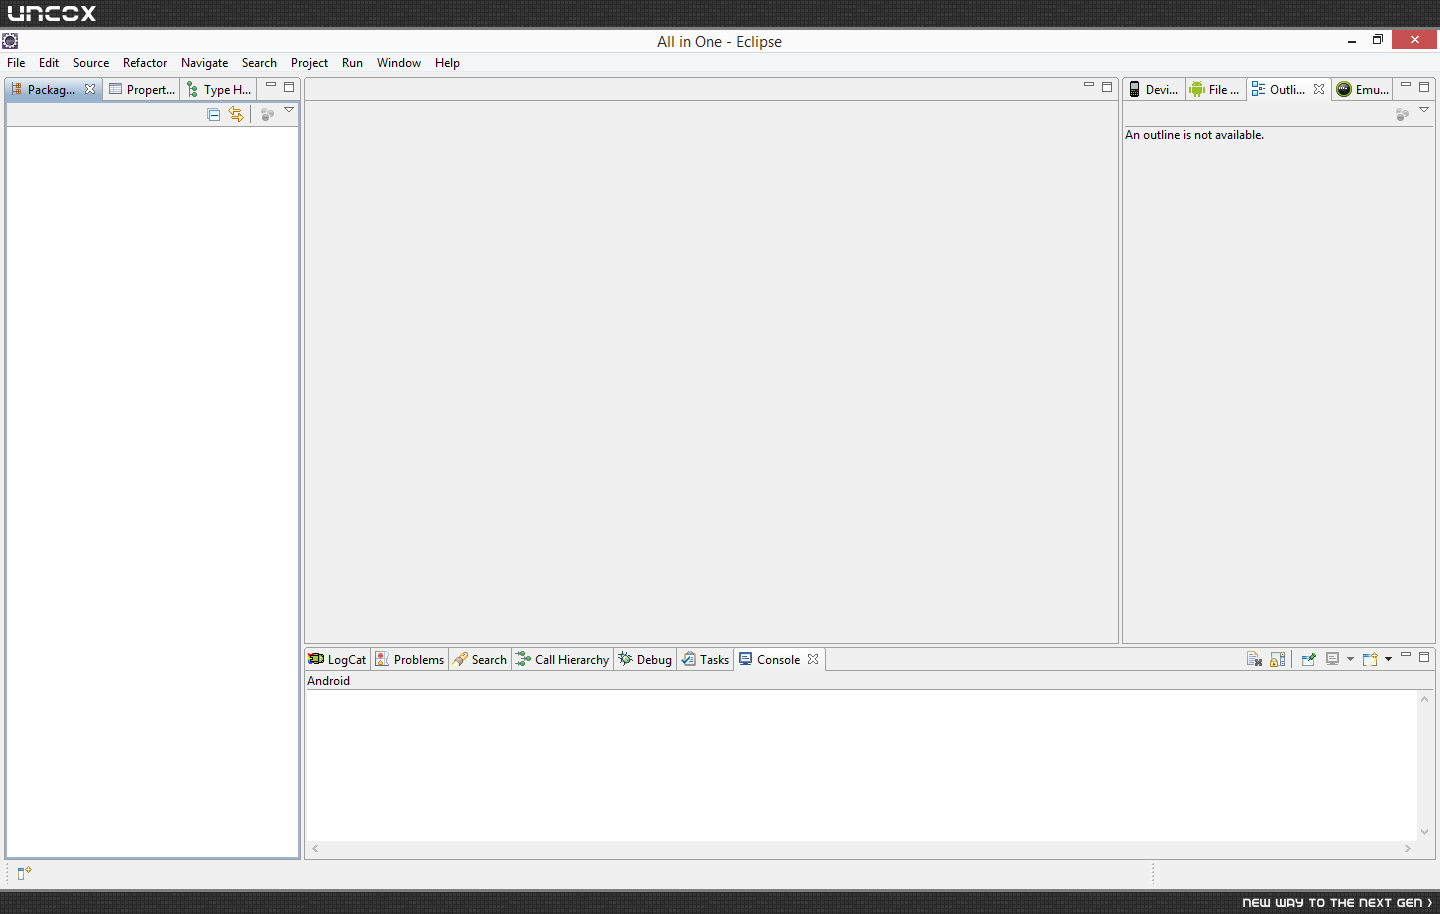Open the Project menu
This screenshot has height=914, width=1440.
coord(309,62)
